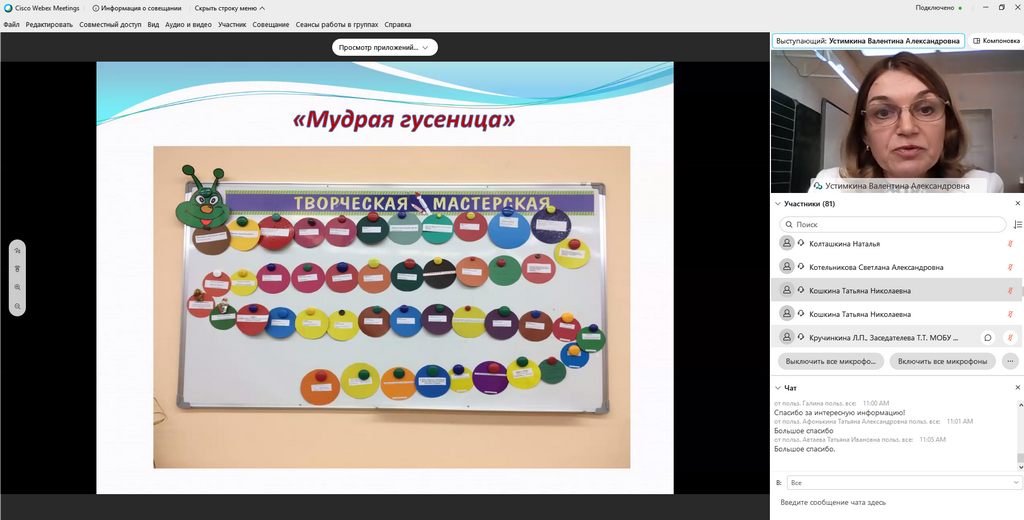Click Включить все микрофоны button
1024x520 pixels.
click(942, 361)
